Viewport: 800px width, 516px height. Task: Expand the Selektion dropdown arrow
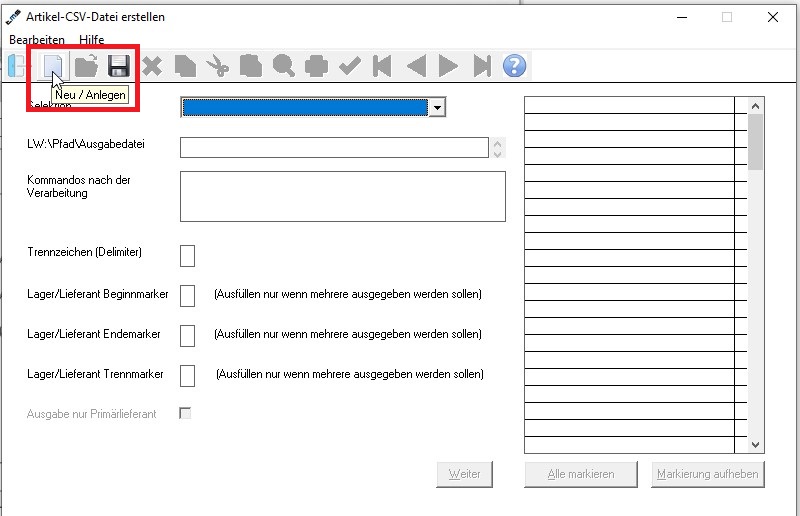(x=437, y=108)
